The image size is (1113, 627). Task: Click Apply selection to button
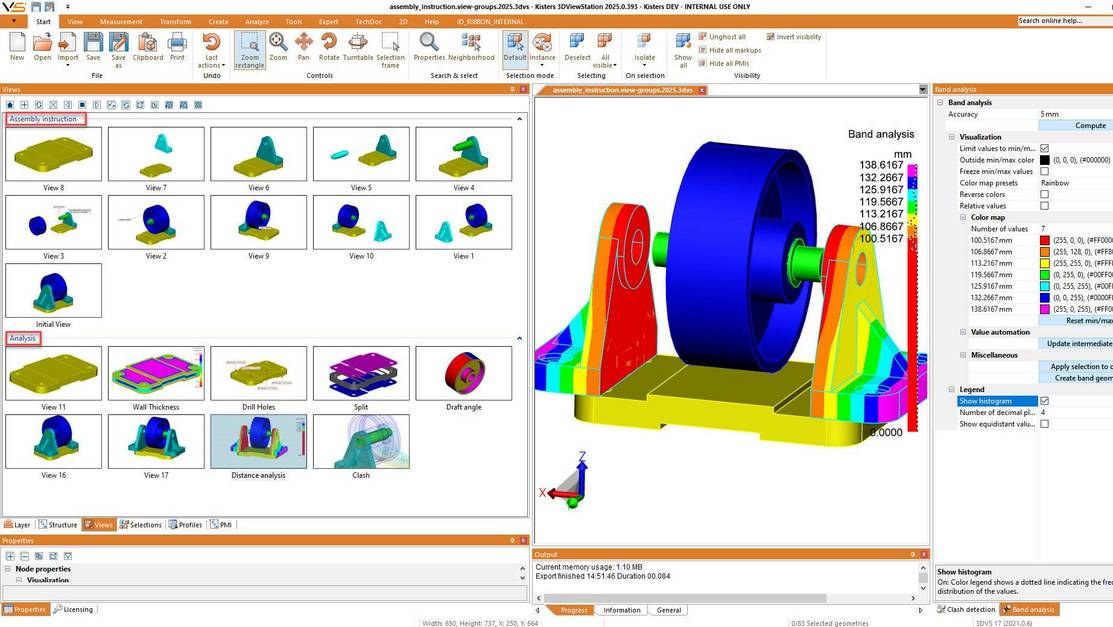pyautogui.click(x=1076, y=366)
